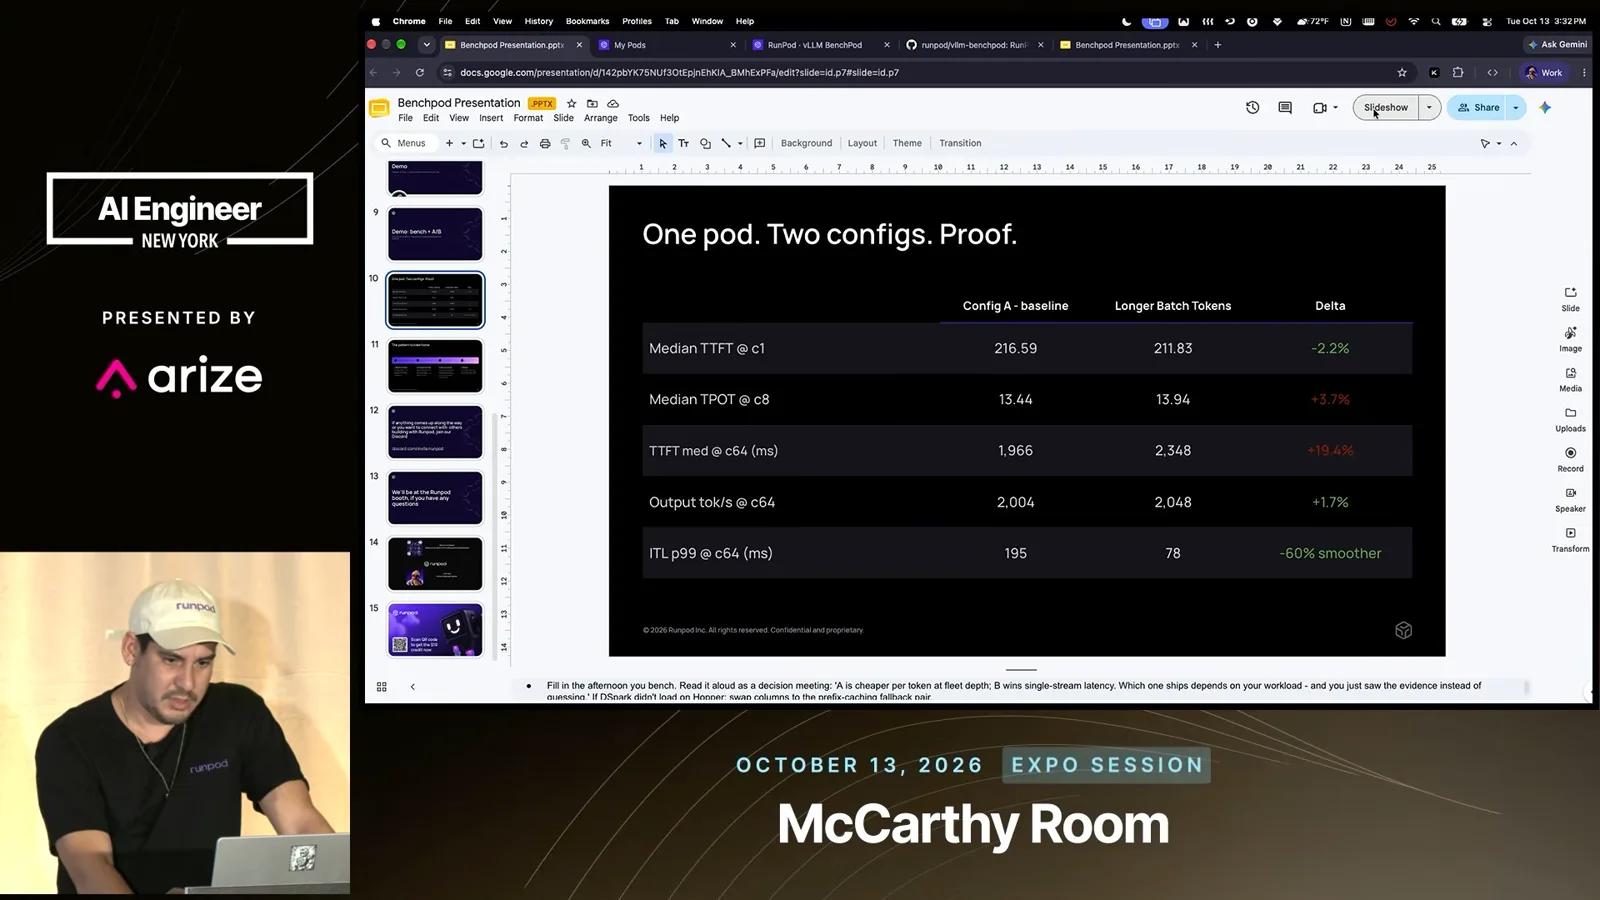Screen dimensions: 1600x900
Task: Click the Add comment icon in toolbar
Action: 760,143
